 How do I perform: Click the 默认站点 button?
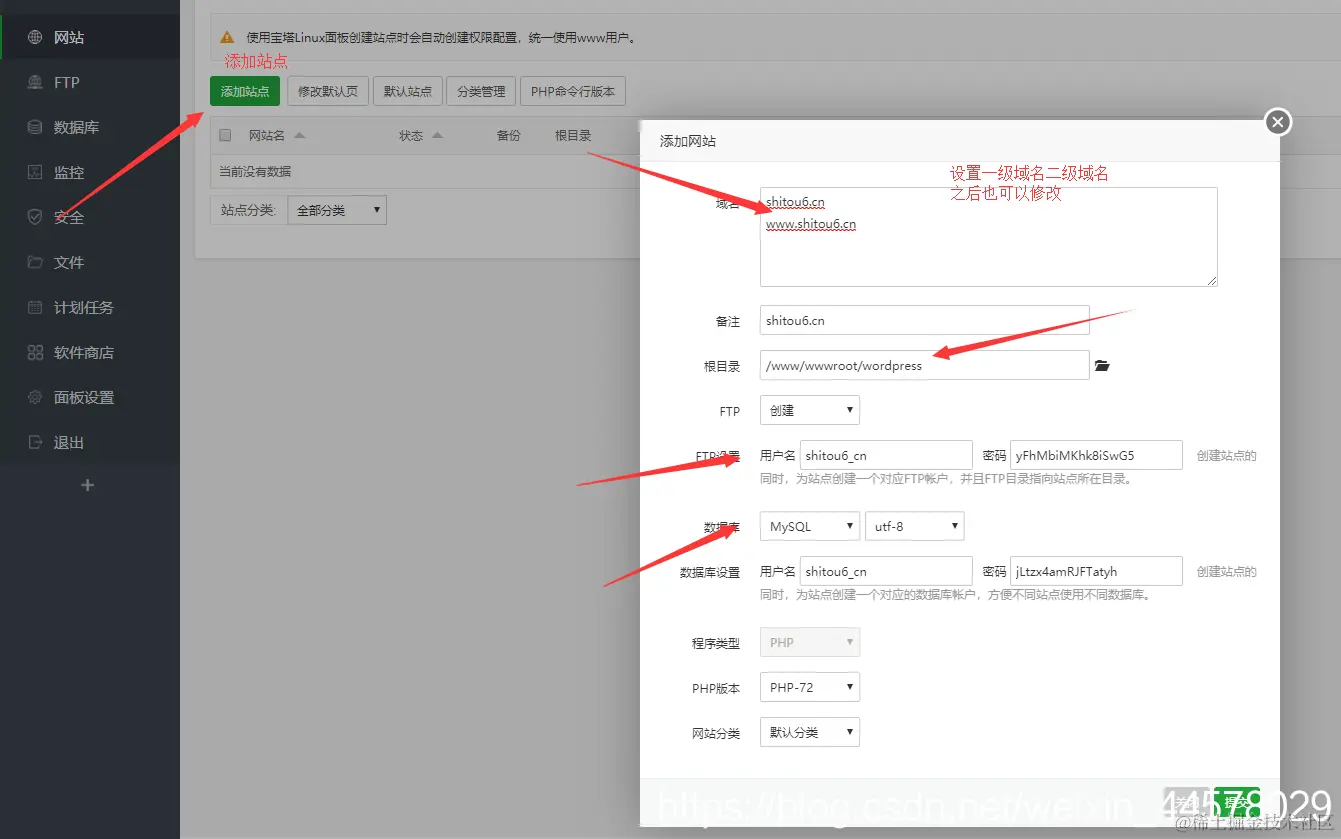tap(408, 91)
